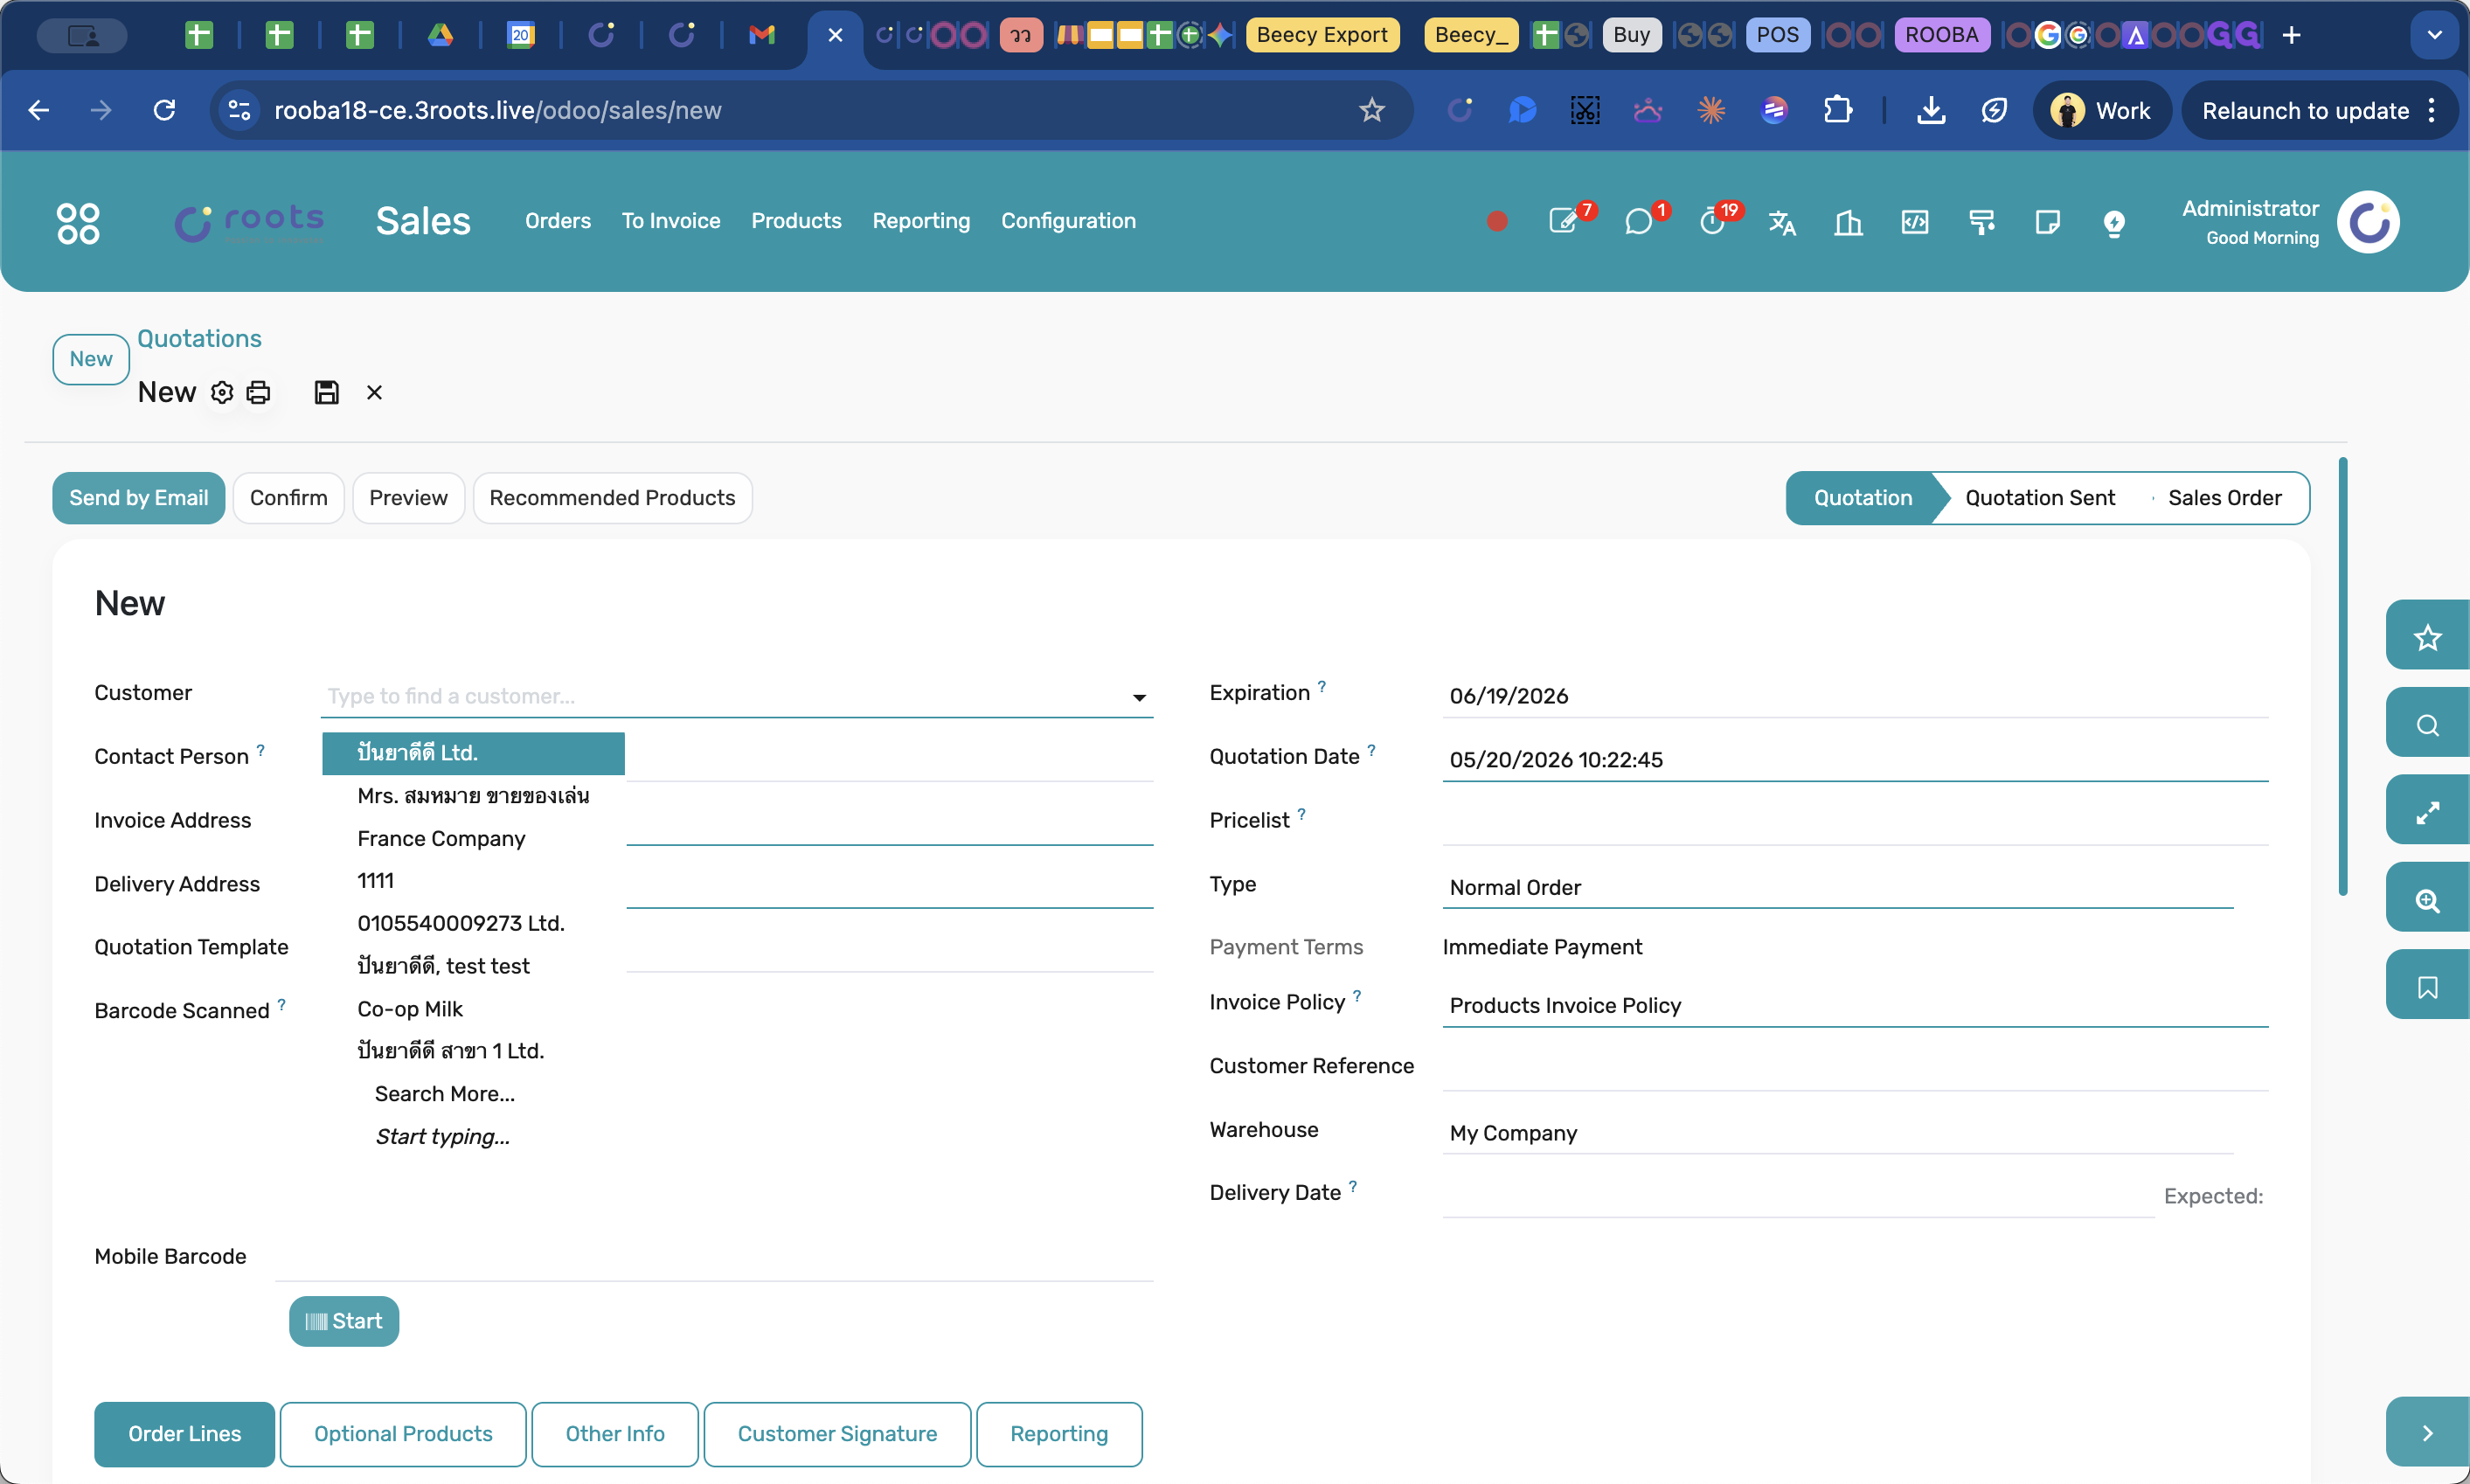Bookmark this page with browser star icon
Viewport: 2470px width, 1484px height.
click(1371, 110)
